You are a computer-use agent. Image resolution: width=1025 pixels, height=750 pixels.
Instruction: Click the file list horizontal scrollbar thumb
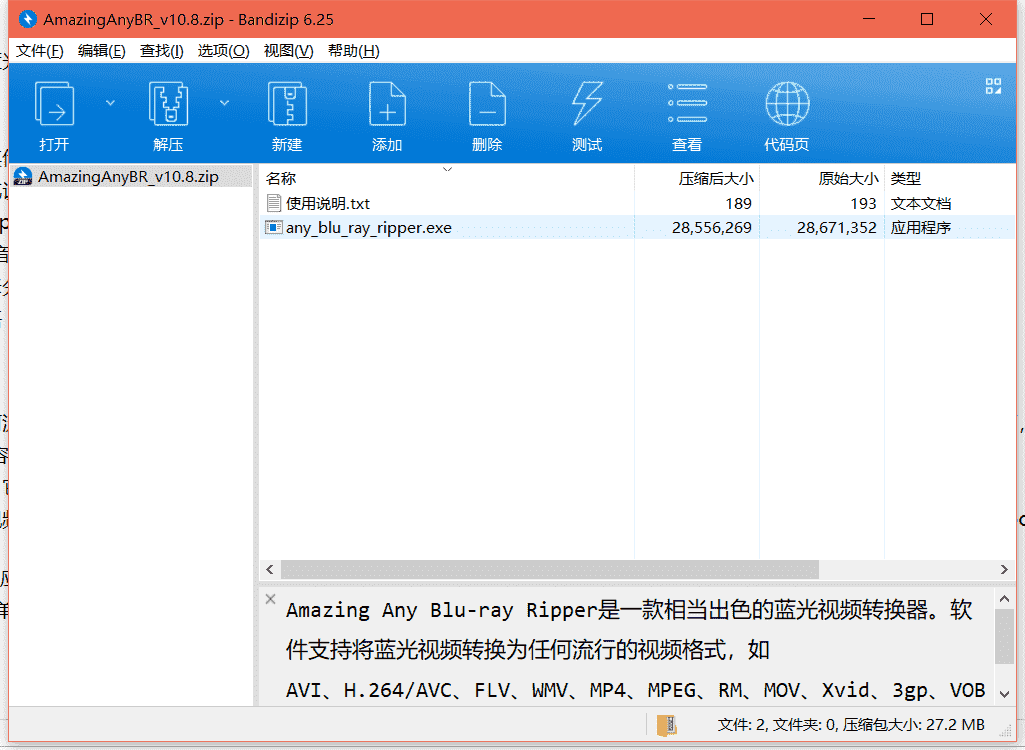[550, 570]
